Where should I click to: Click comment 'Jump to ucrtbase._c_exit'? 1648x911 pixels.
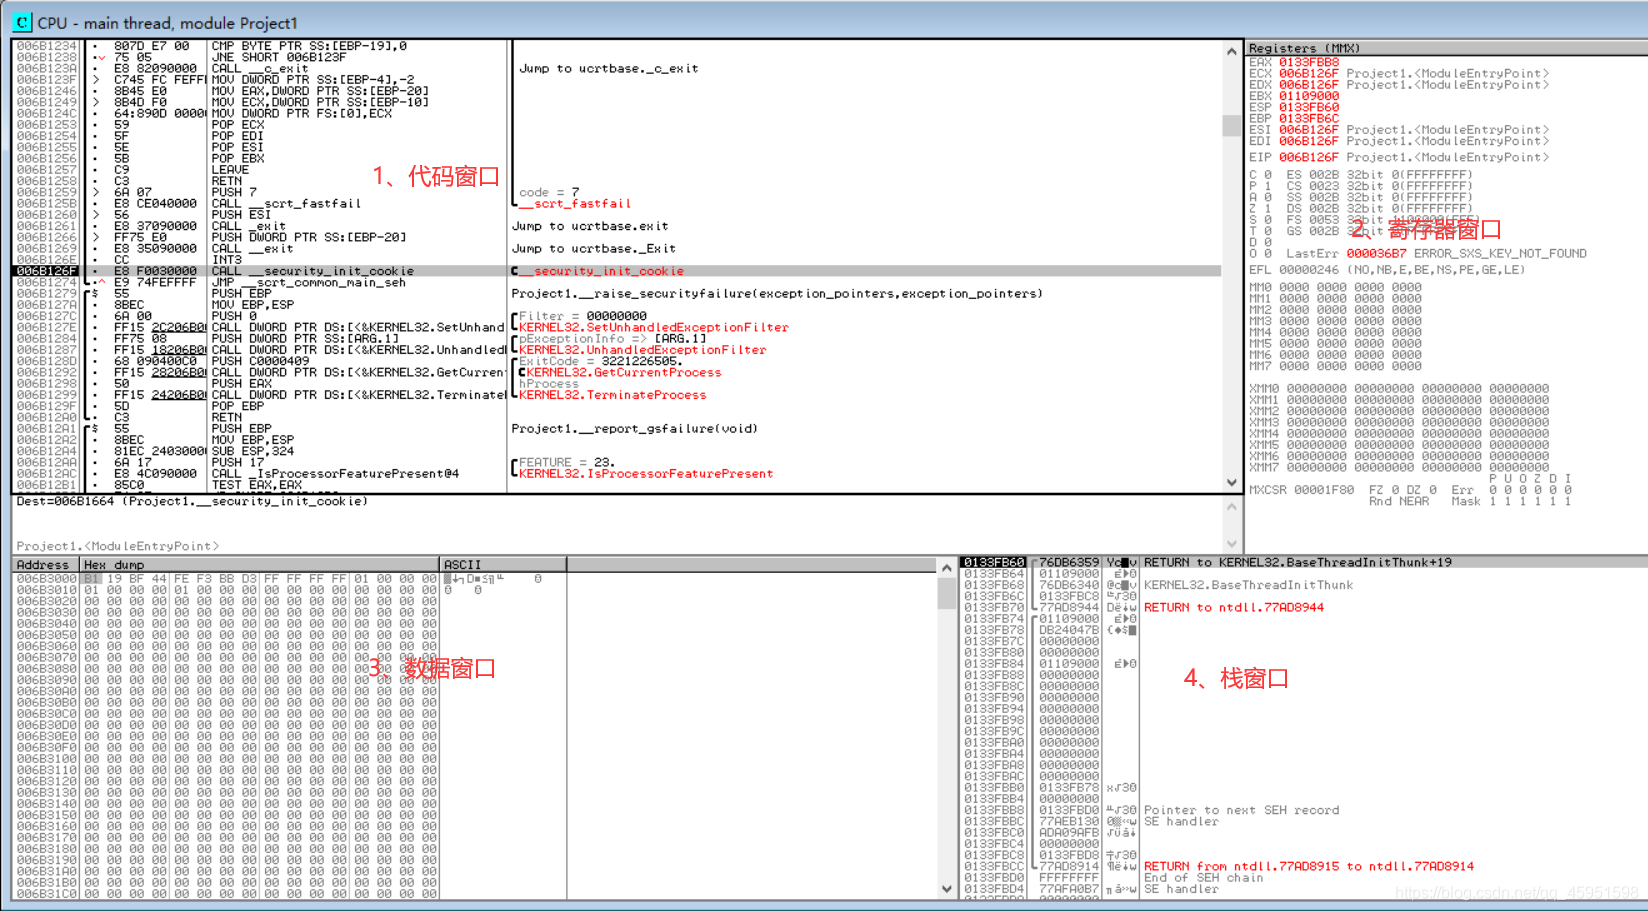(608, 68)
